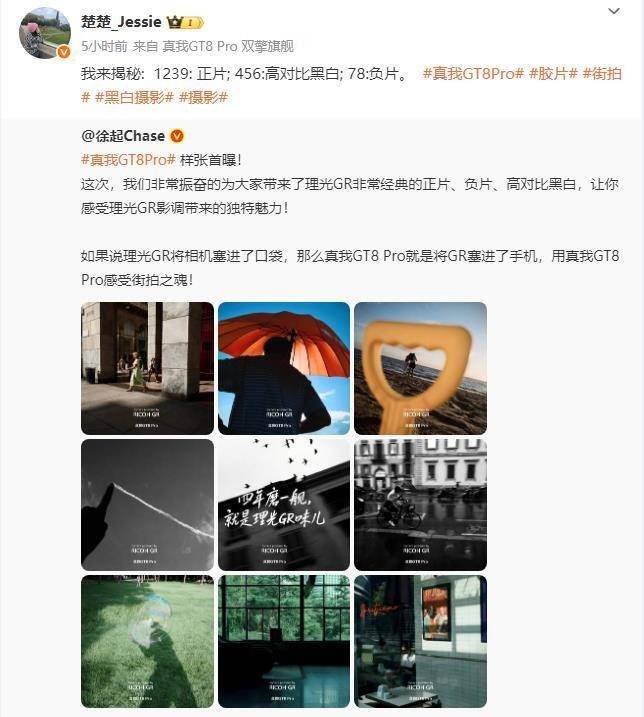644x717 pixels.
Task: Open the grass bubble shadow photo
Action: (x=147, y=642)
